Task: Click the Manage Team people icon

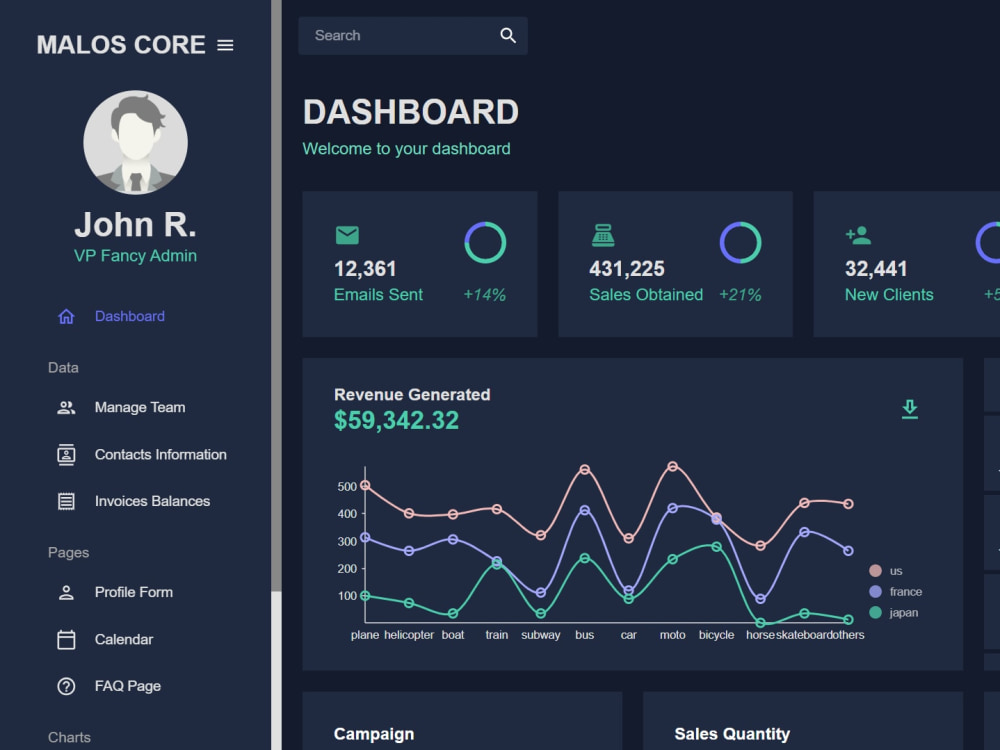Action: 66,408
